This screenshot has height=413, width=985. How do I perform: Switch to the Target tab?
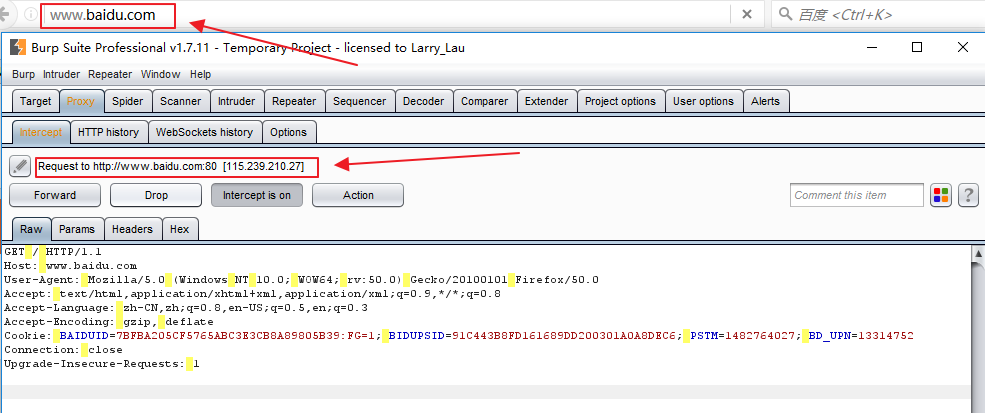(36, 101)
